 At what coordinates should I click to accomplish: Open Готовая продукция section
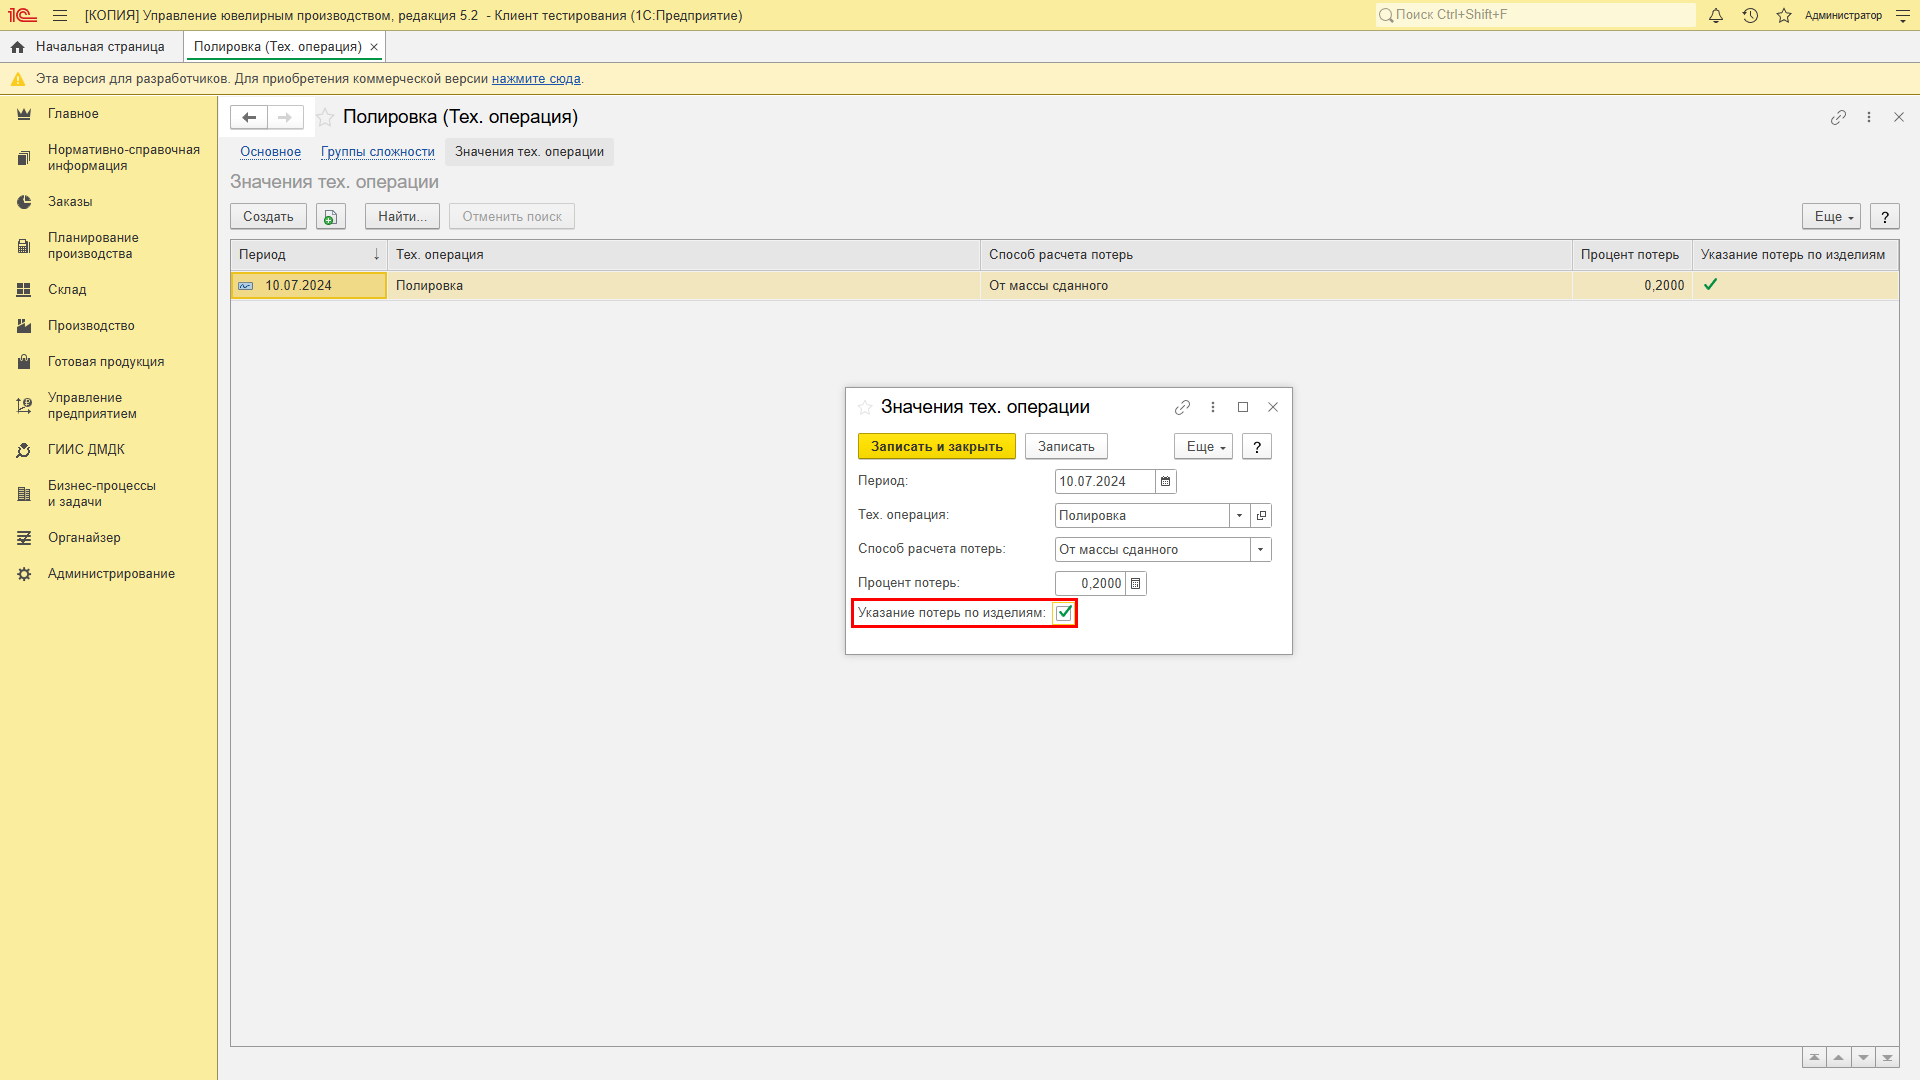click(x=108, y=362)
